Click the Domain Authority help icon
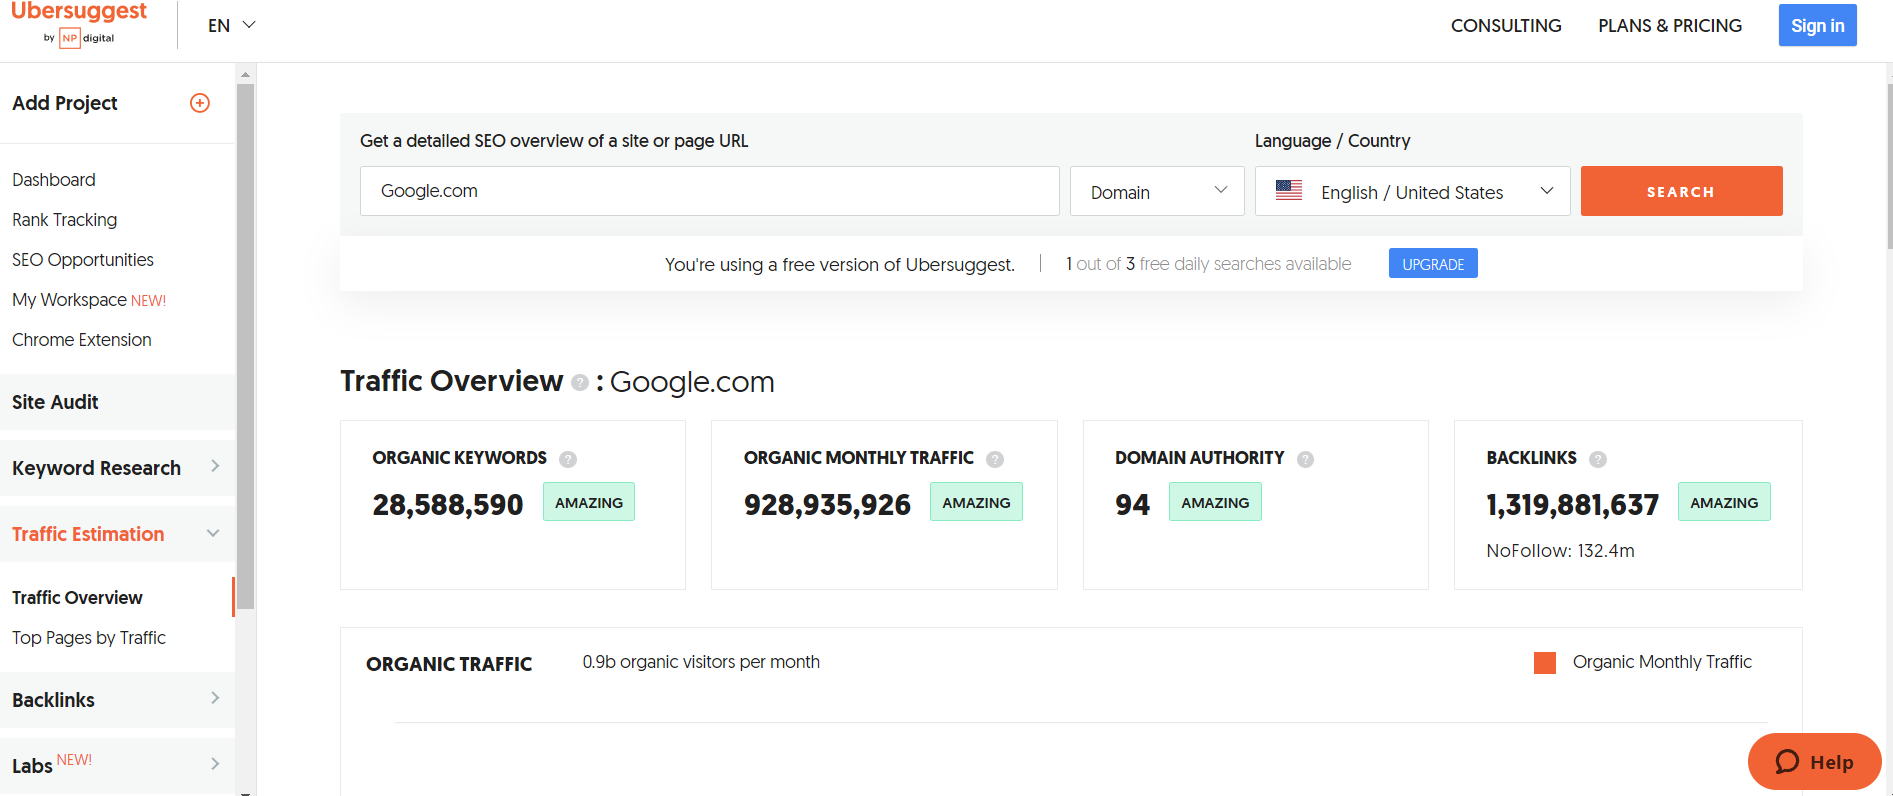Image resolution: width=1893 pixels, height=796 pixels. tap(1306, 459)
